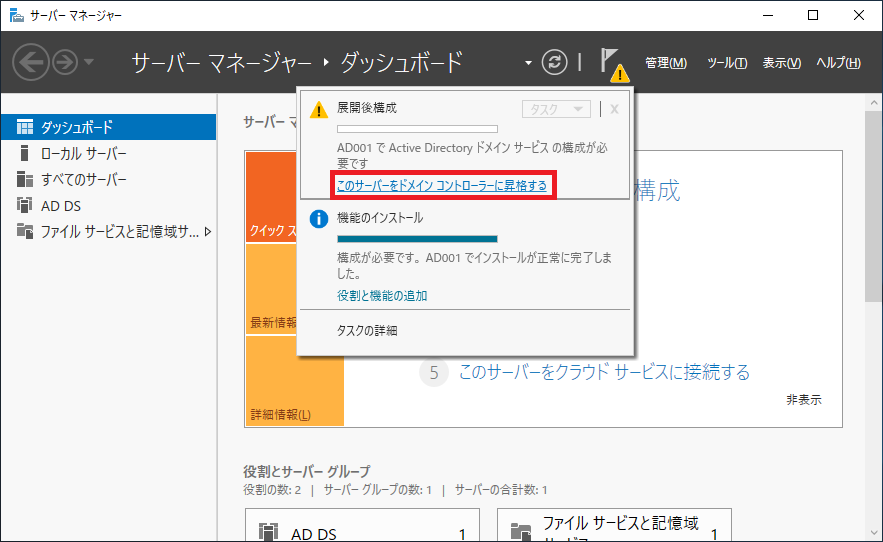
Task: Click the vertical scrollbar thumb
Action: [873, 206]
